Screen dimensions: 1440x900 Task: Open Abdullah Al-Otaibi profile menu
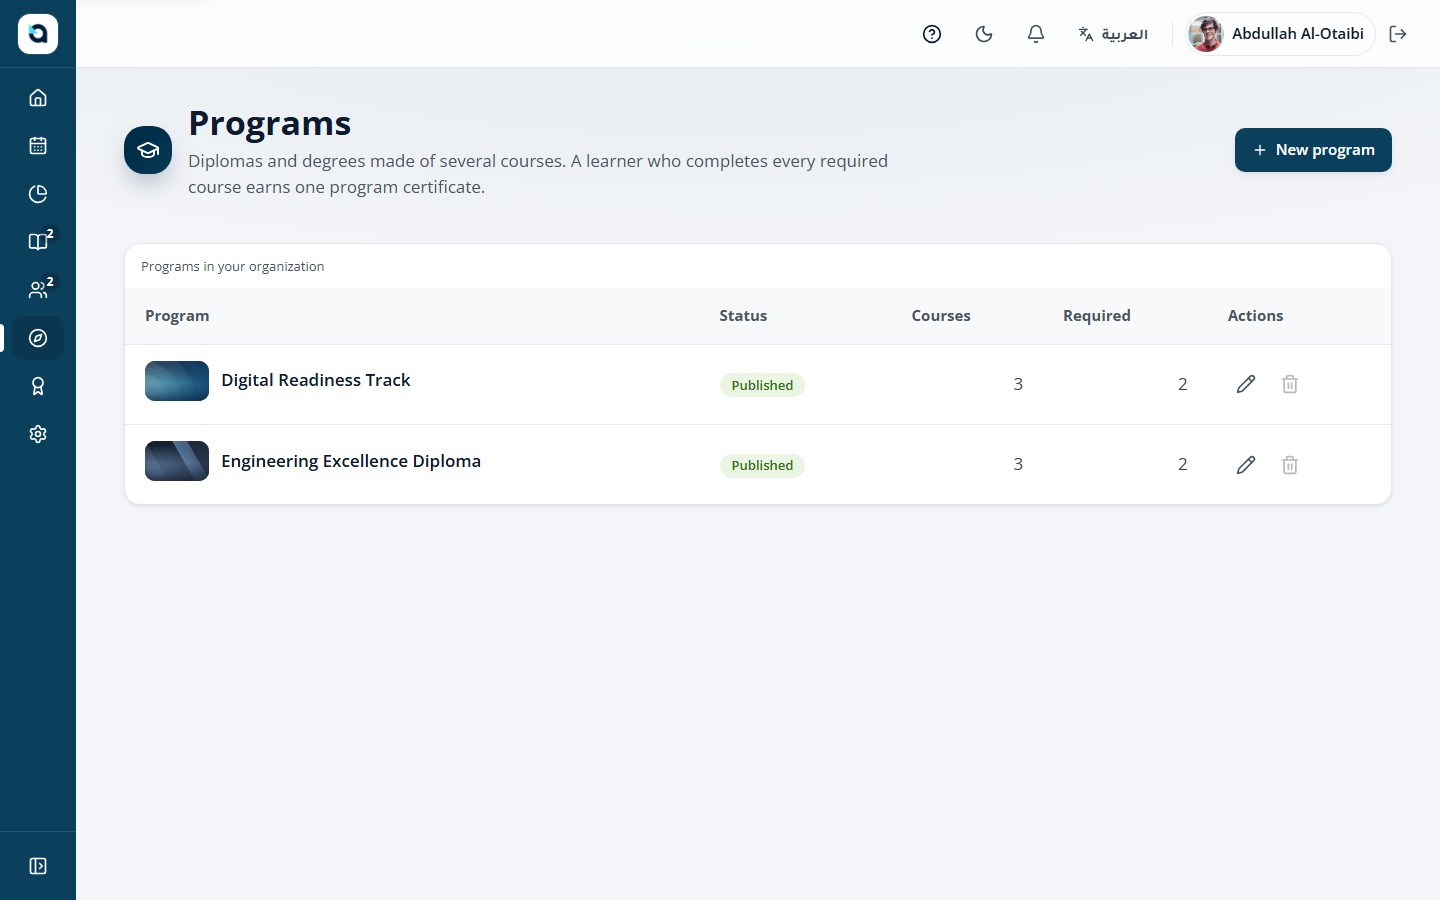(1280, 34)
